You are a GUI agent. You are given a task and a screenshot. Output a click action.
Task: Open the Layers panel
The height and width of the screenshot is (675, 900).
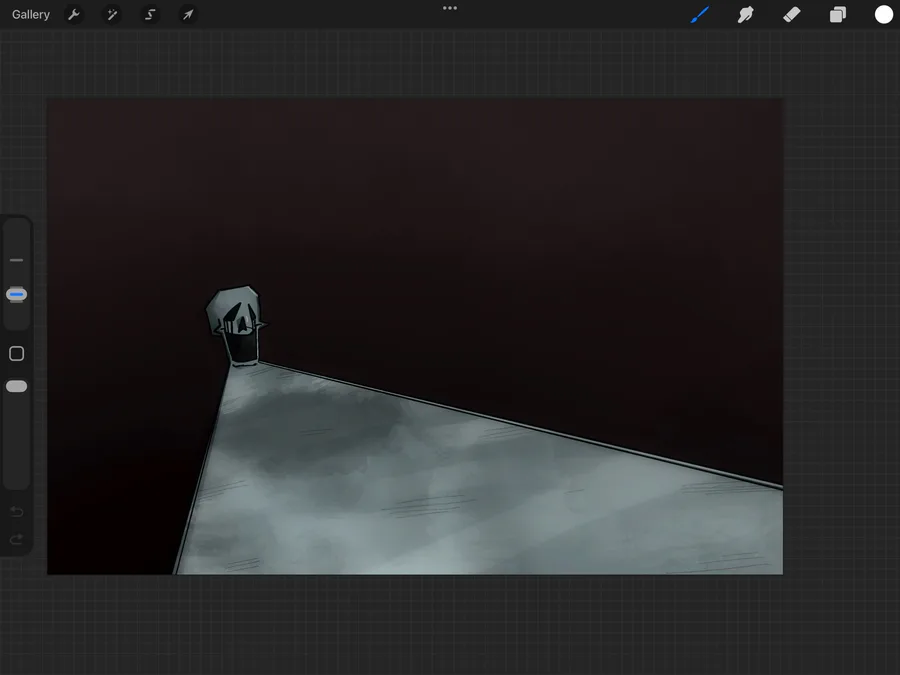pyautogui.click(x=837, y=14)
